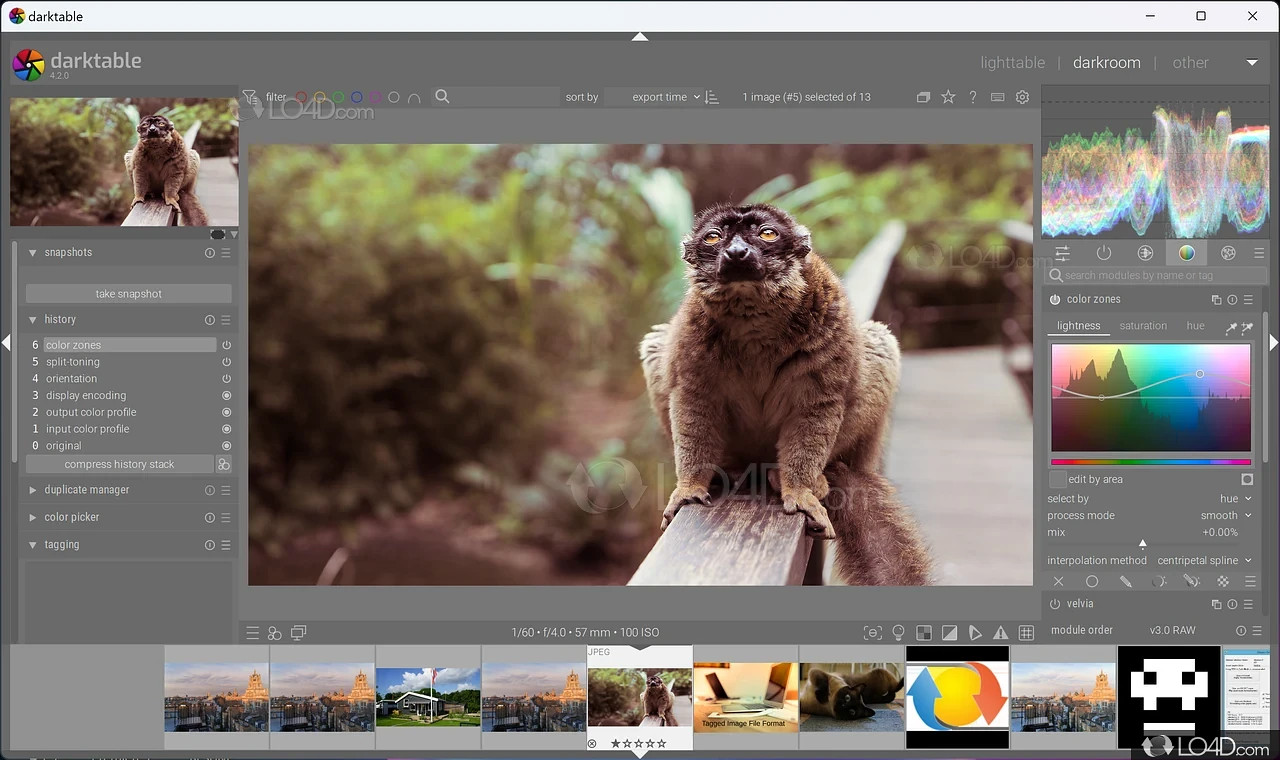Select the lightness tab
This screenshot has height=760, width=1280.
point(1078,326)
